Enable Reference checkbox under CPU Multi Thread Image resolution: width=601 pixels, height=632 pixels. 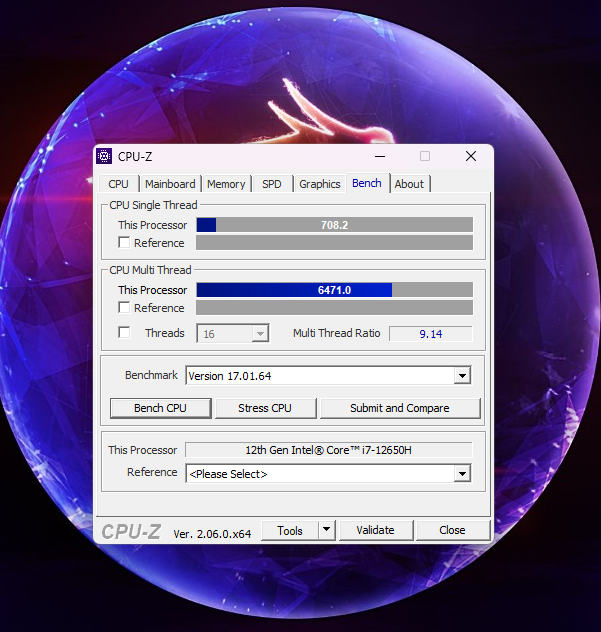(124, 308)
